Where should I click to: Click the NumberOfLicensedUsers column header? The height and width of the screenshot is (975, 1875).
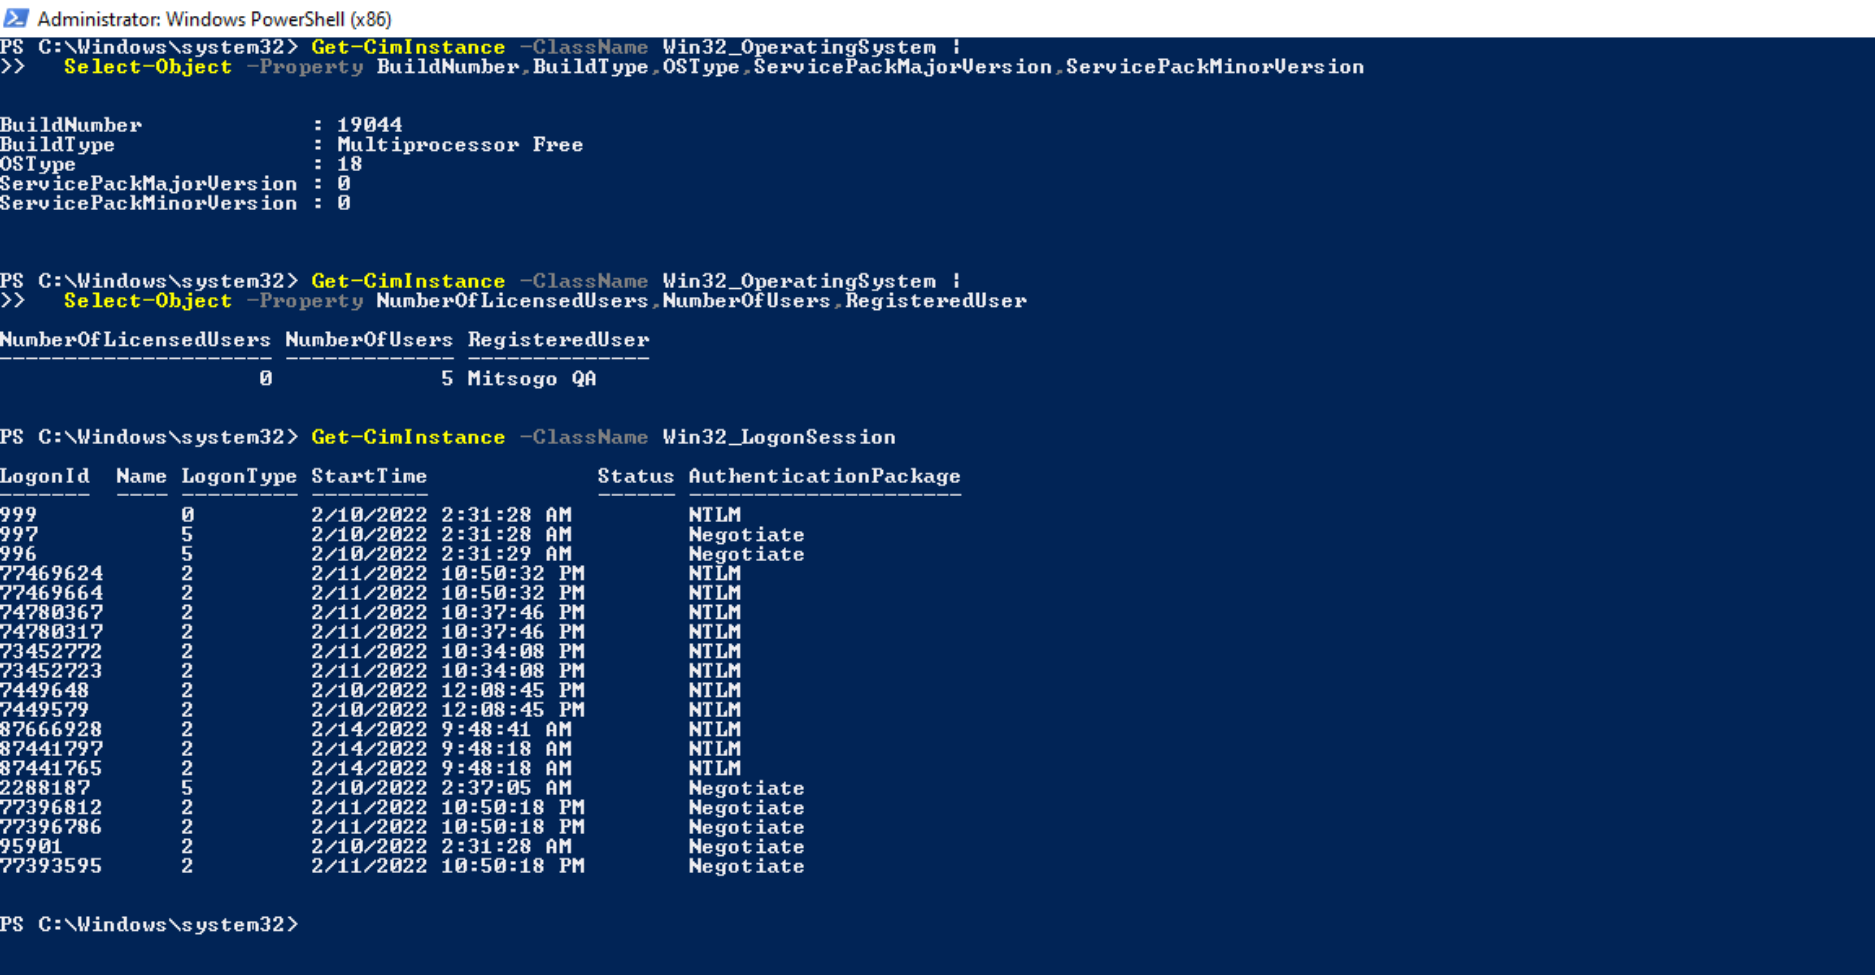point(135,339)
